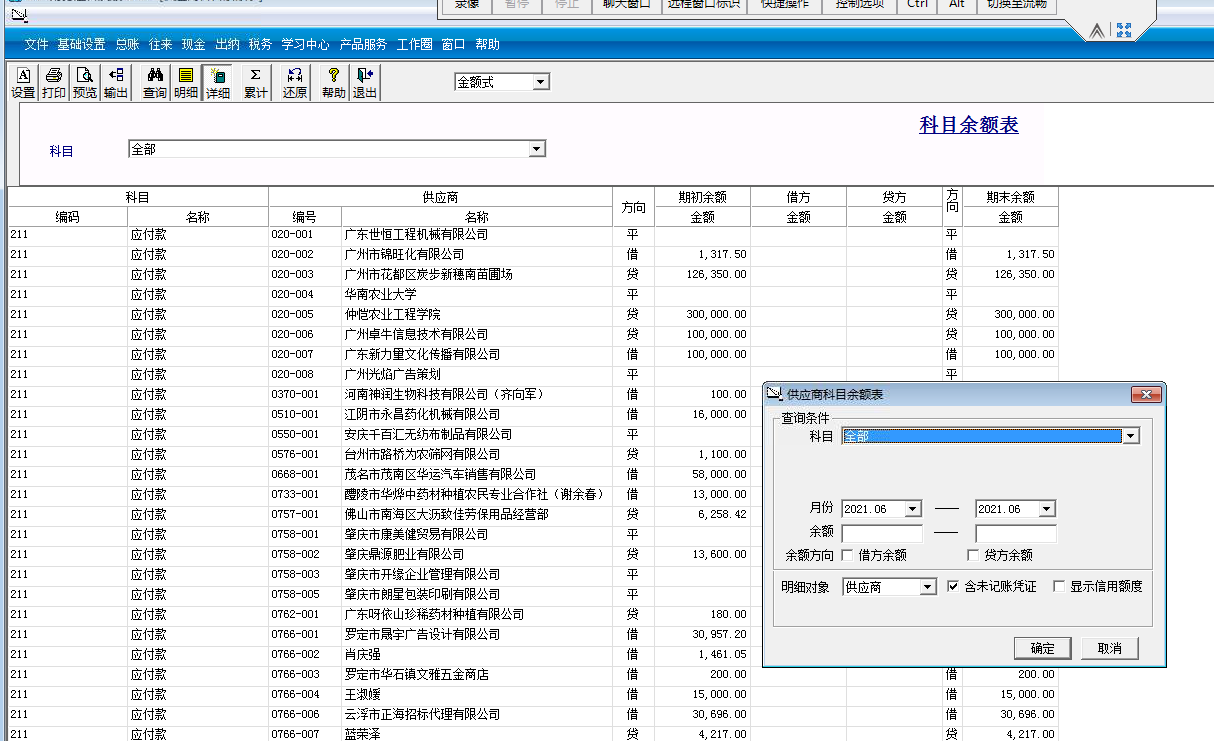Click the minimum 余额 input field
The height and width of the screenshot is (741, 1214).
(x=882, y=533)
